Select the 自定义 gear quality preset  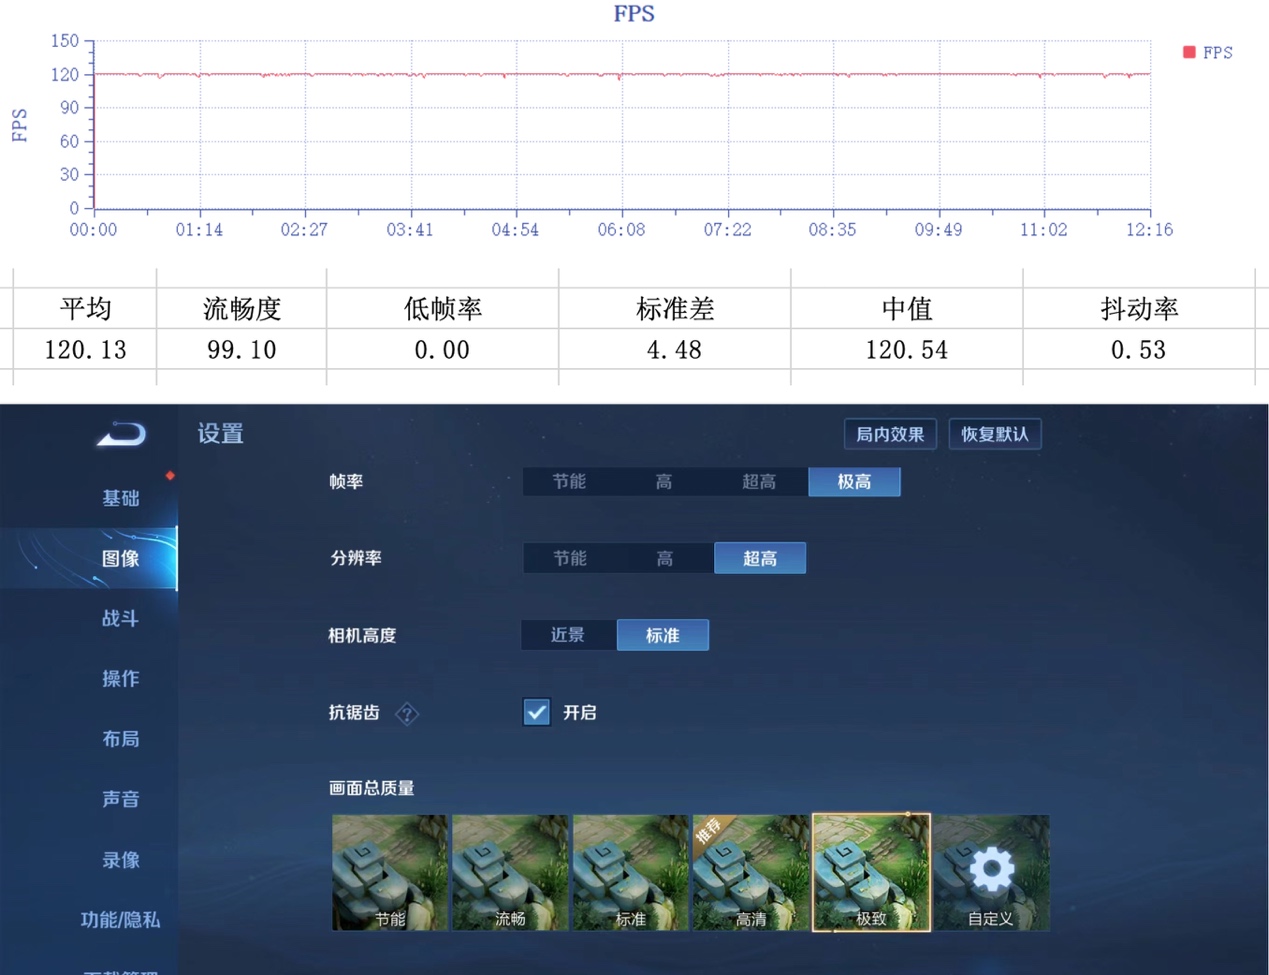(x=991, y=873)
